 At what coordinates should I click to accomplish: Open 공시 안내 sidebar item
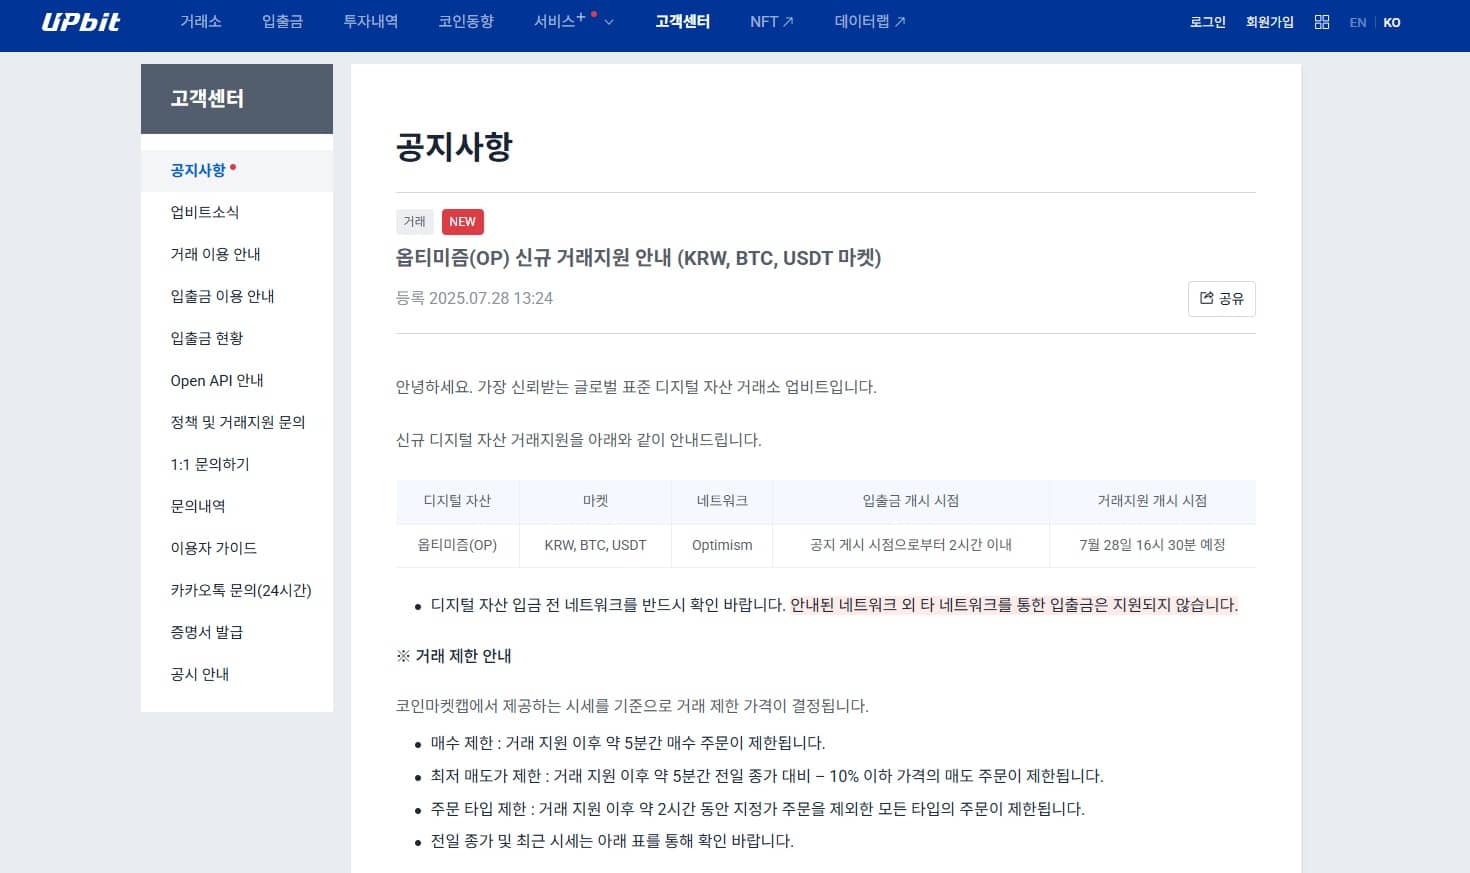point(237,674)
